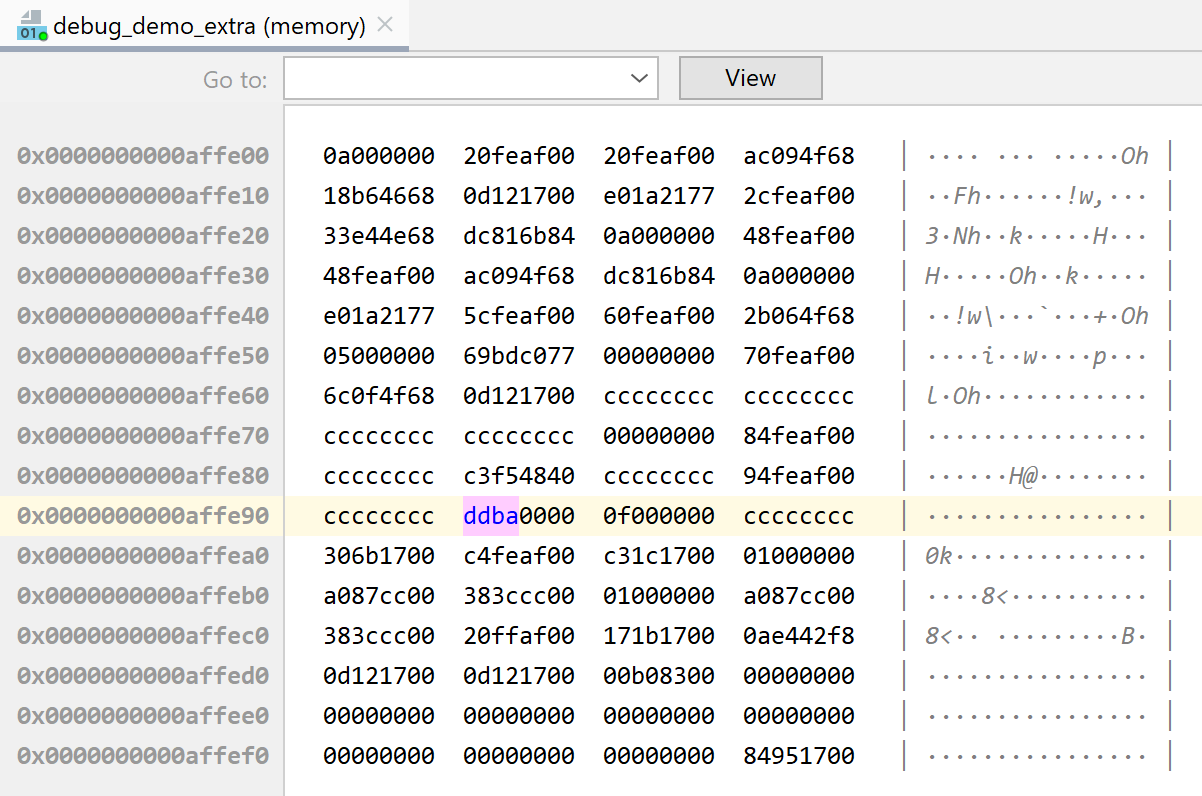The height and width of the screenshot is (796, 1202).
Task: Focus the Go to address field
Action: coord(471,78)
